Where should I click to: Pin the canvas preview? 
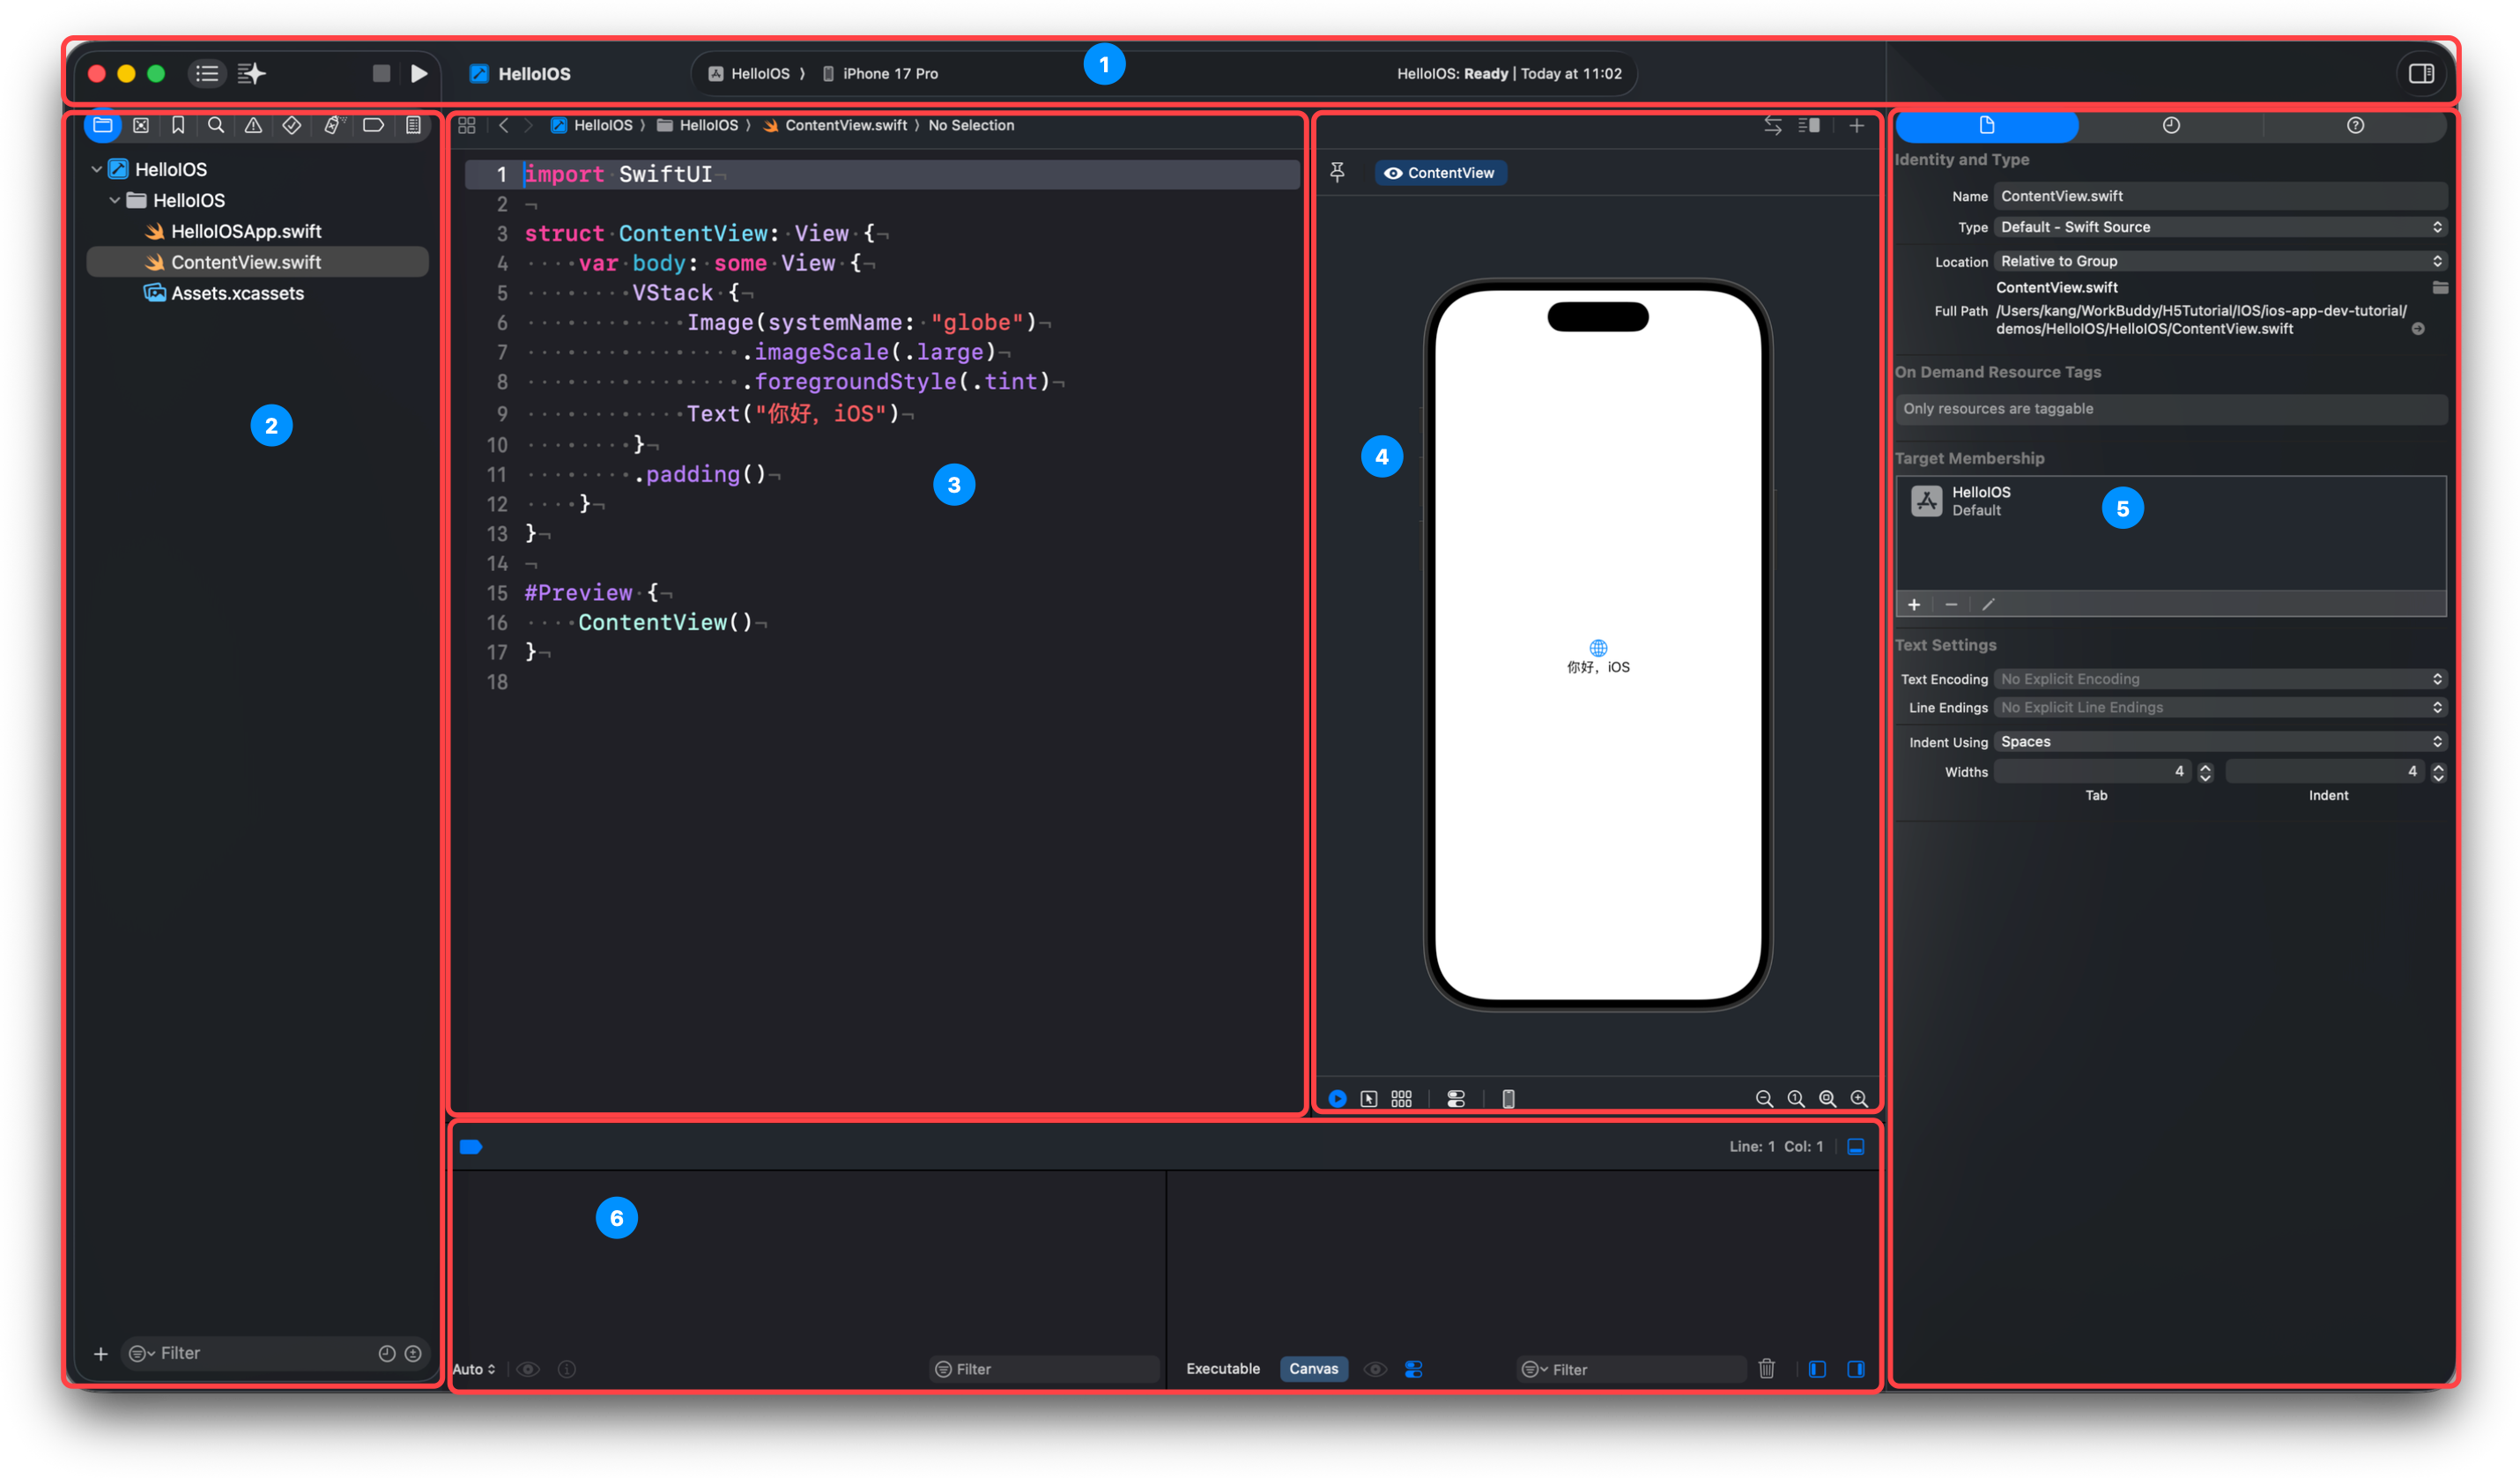click(1337, 172)
